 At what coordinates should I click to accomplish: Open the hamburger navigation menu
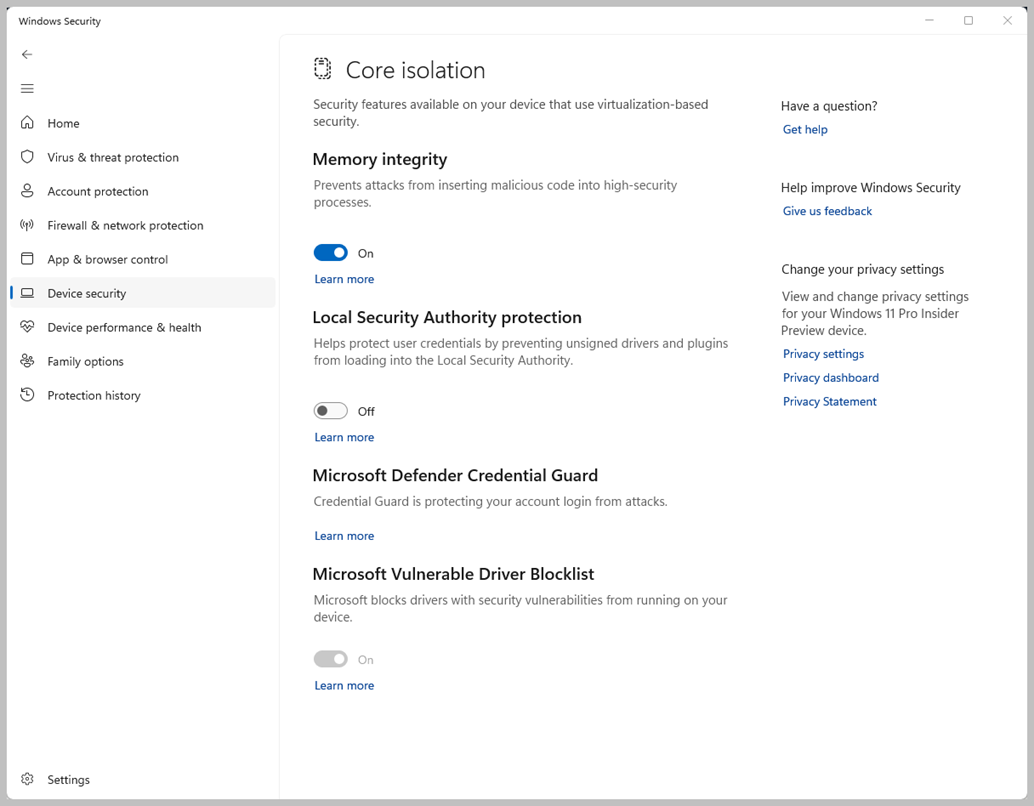(x=27, y=89)
